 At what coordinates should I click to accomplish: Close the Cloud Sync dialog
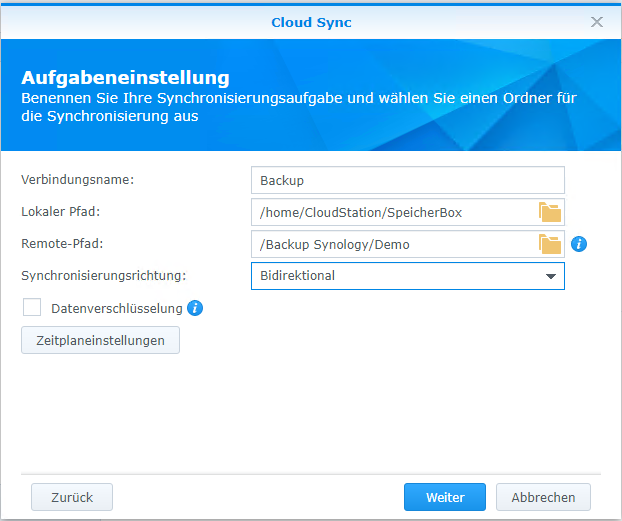click(597, 21)
